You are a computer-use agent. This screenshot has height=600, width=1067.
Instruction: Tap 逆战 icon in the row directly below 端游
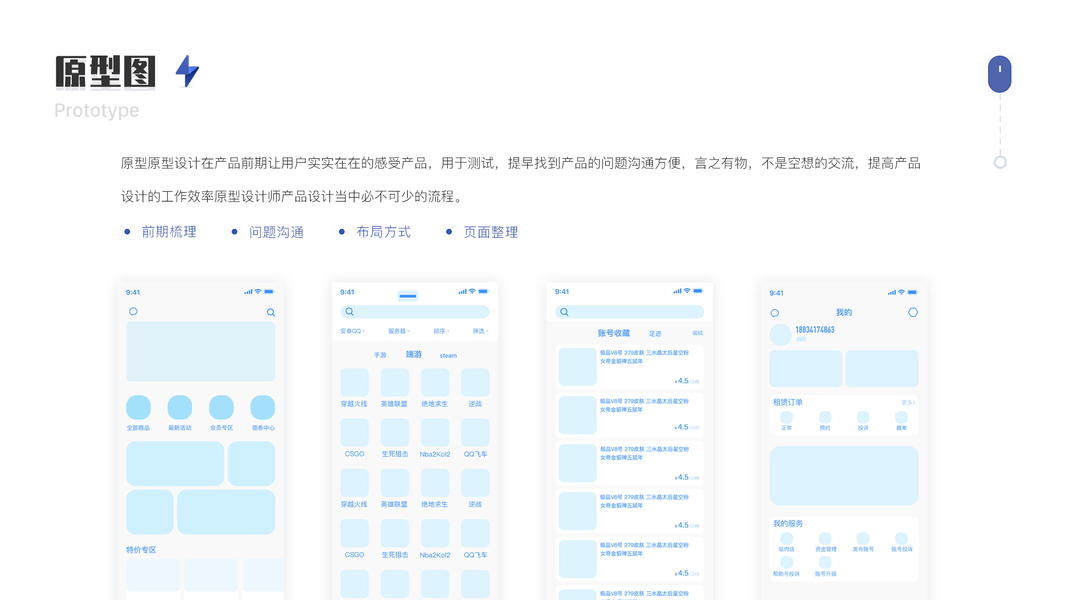[x=475, y=383]
